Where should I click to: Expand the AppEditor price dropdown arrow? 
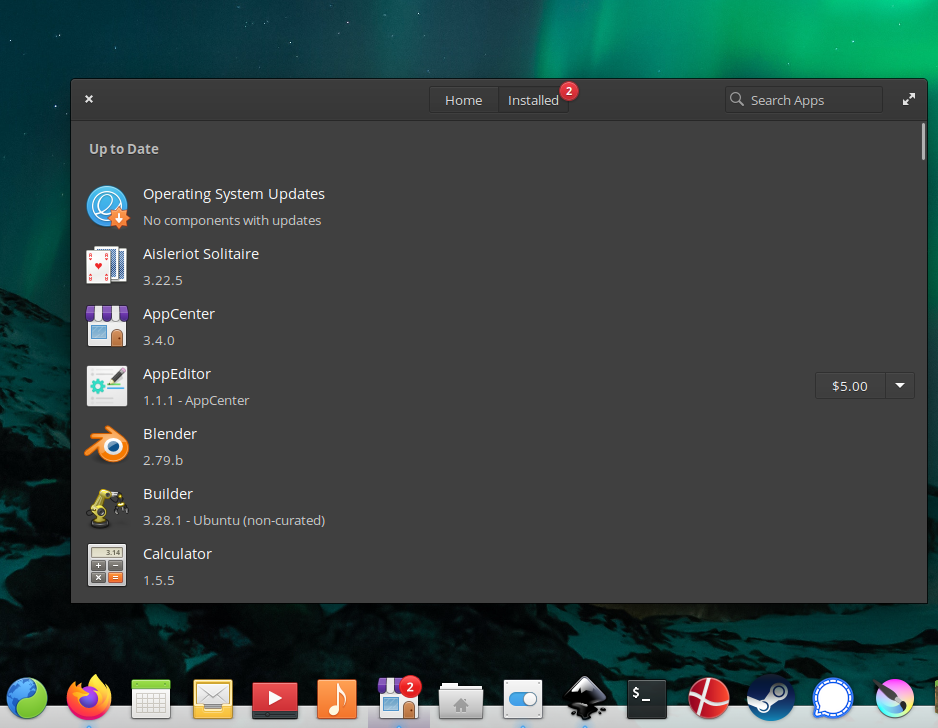coord(900,386)
